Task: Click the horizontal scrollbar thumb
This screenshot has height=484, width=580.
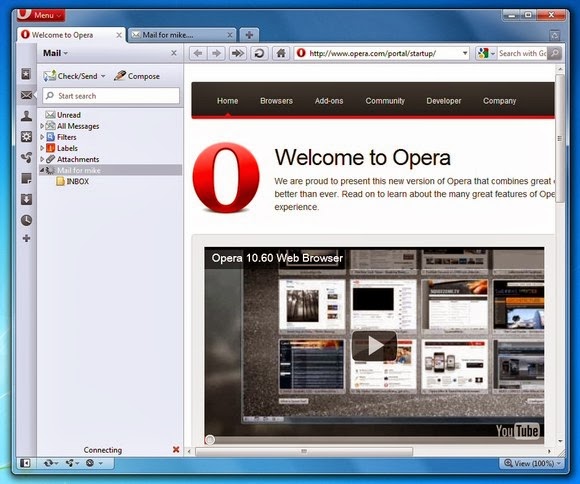Action: click(x=304, y=451)
